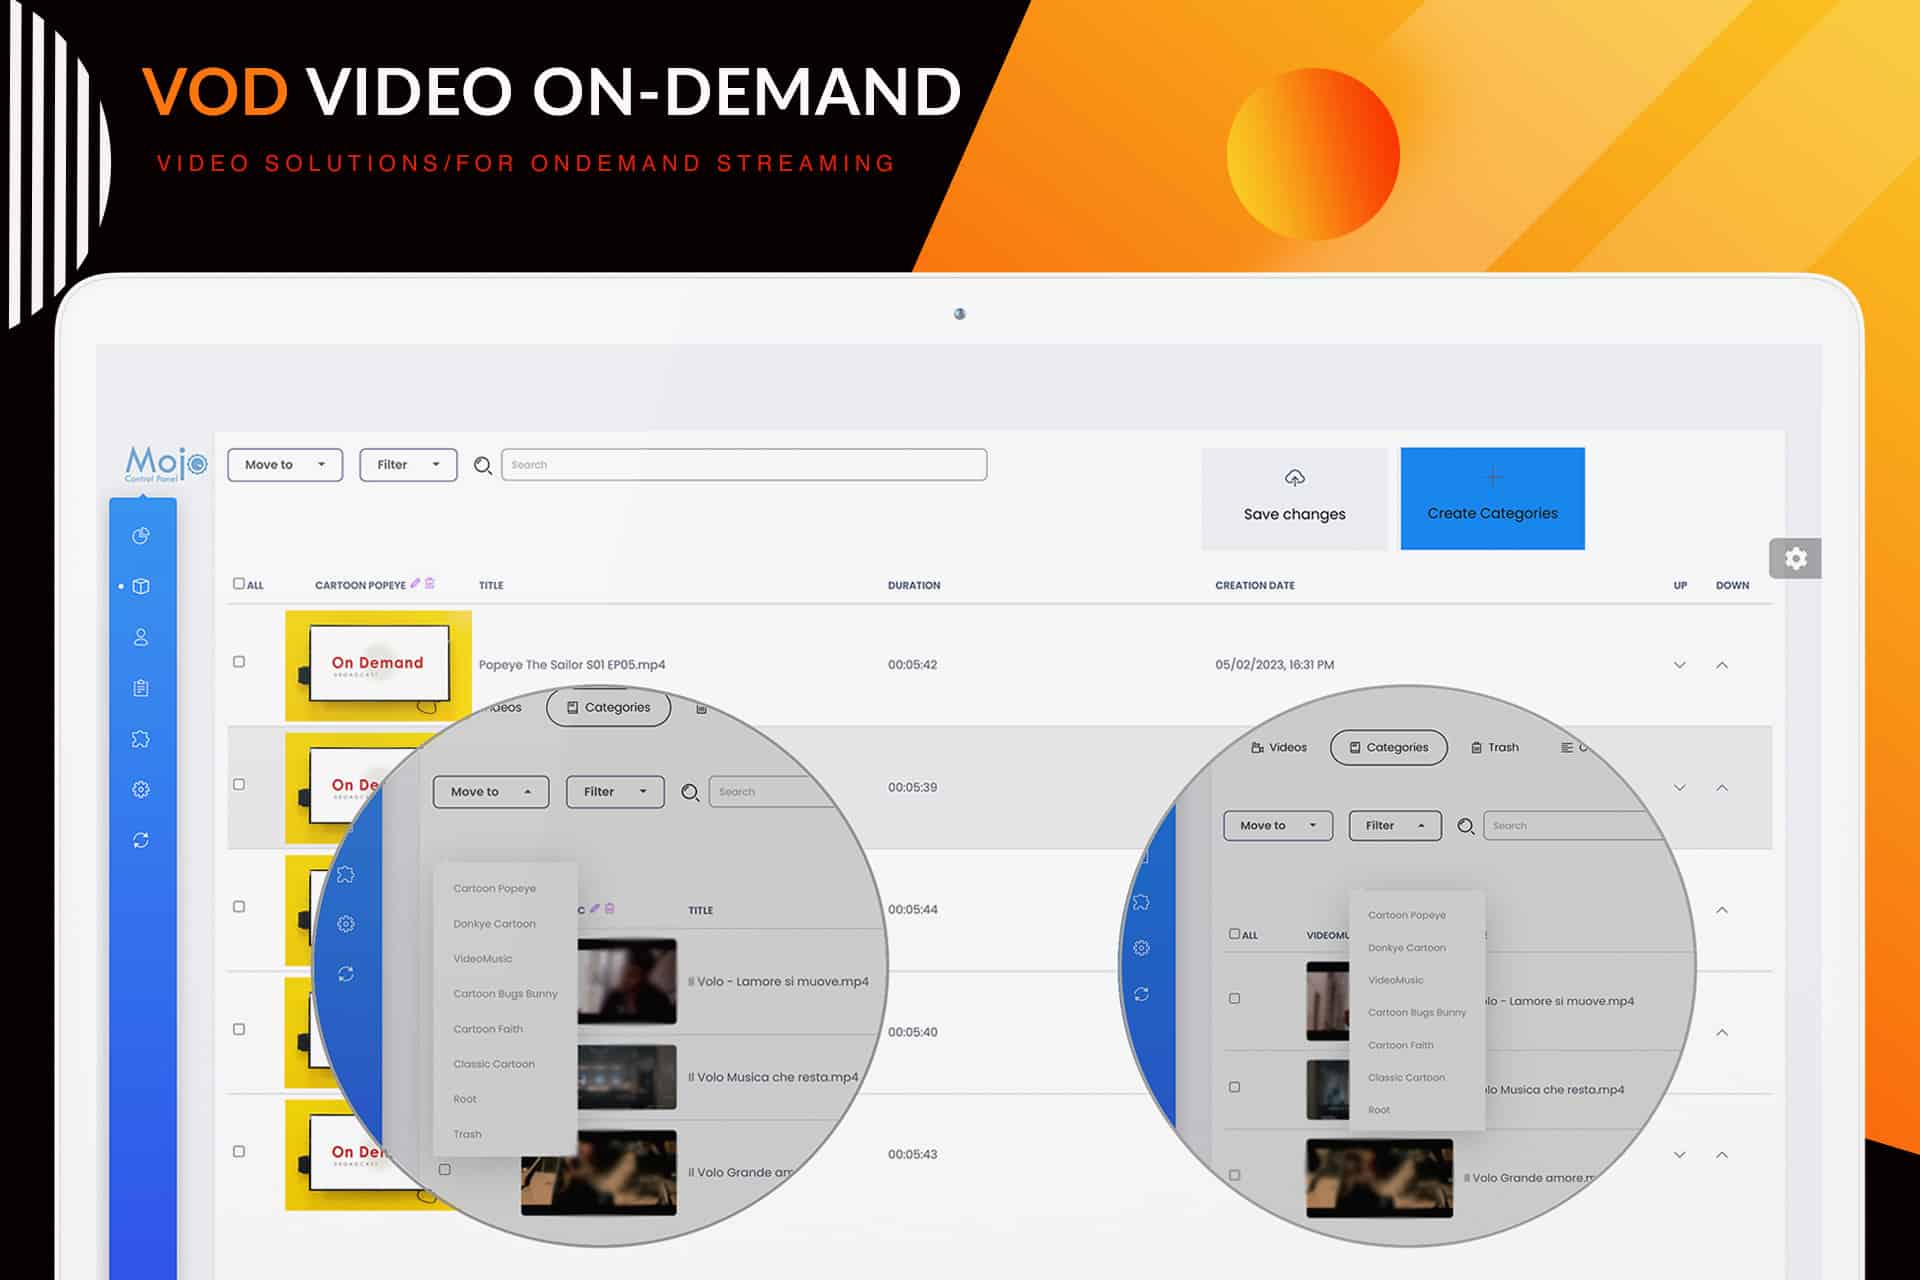Screen dimensions: 1920x1280
Task: Open the Move to dropdown in the right zoom circle
Action: point(1278,826)
